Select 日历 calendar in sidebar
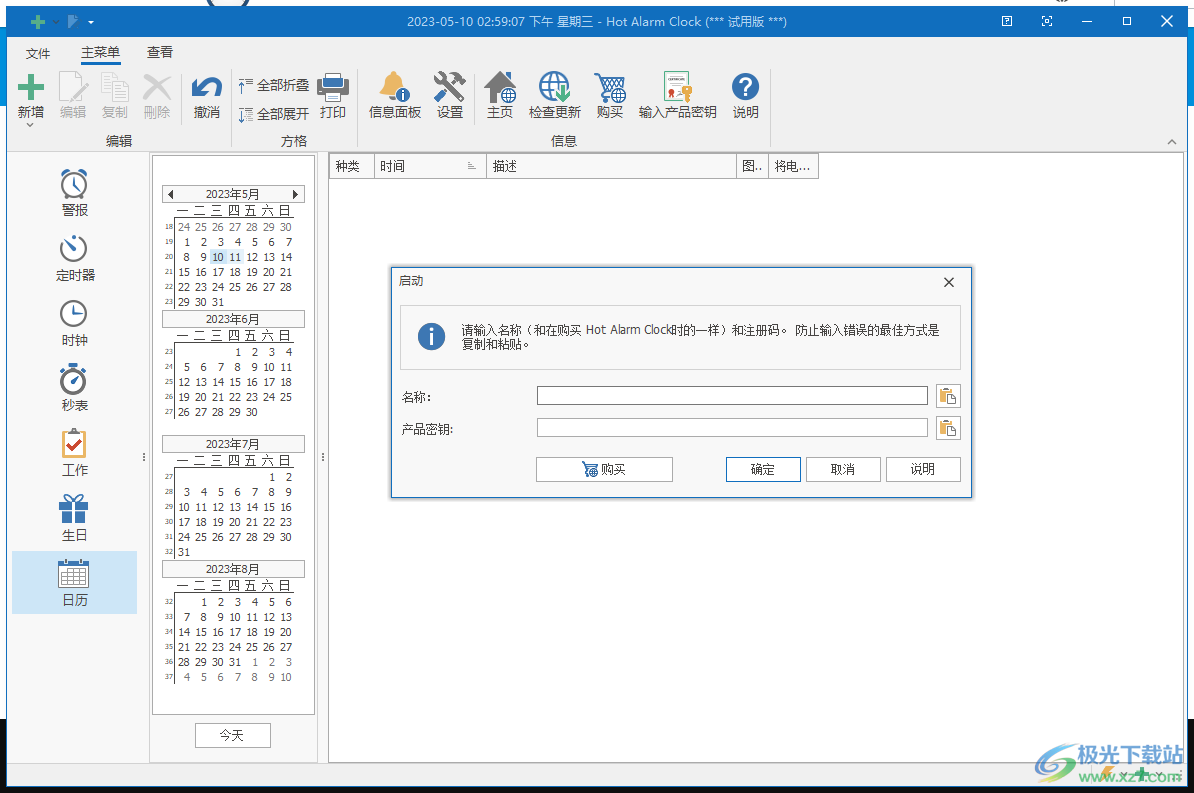Screen dimensions: 1194x793 coord(75,583)
